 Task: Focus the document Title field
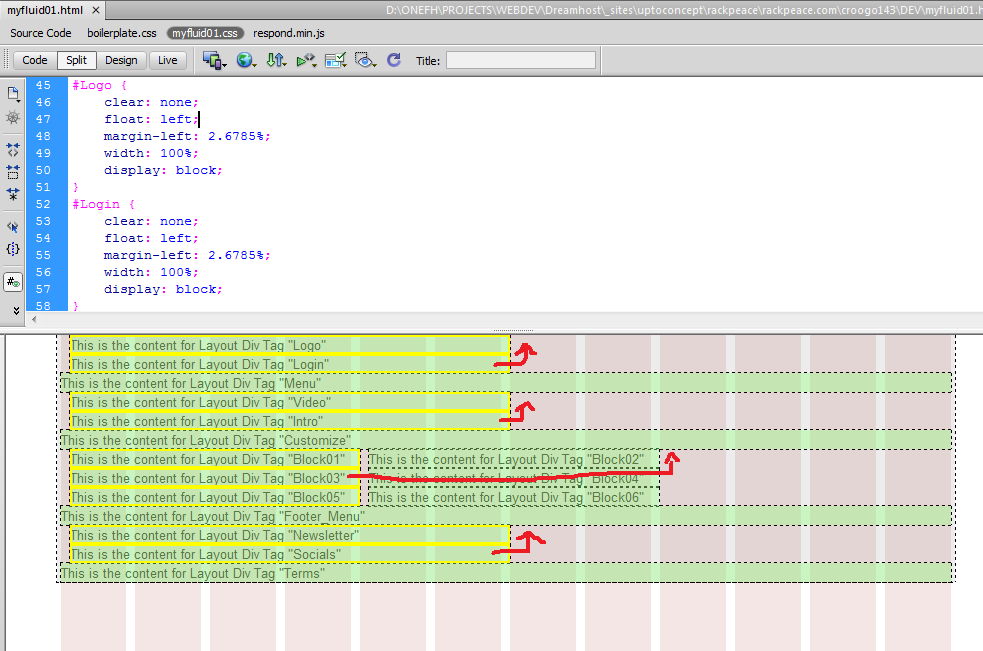[520, 61]
